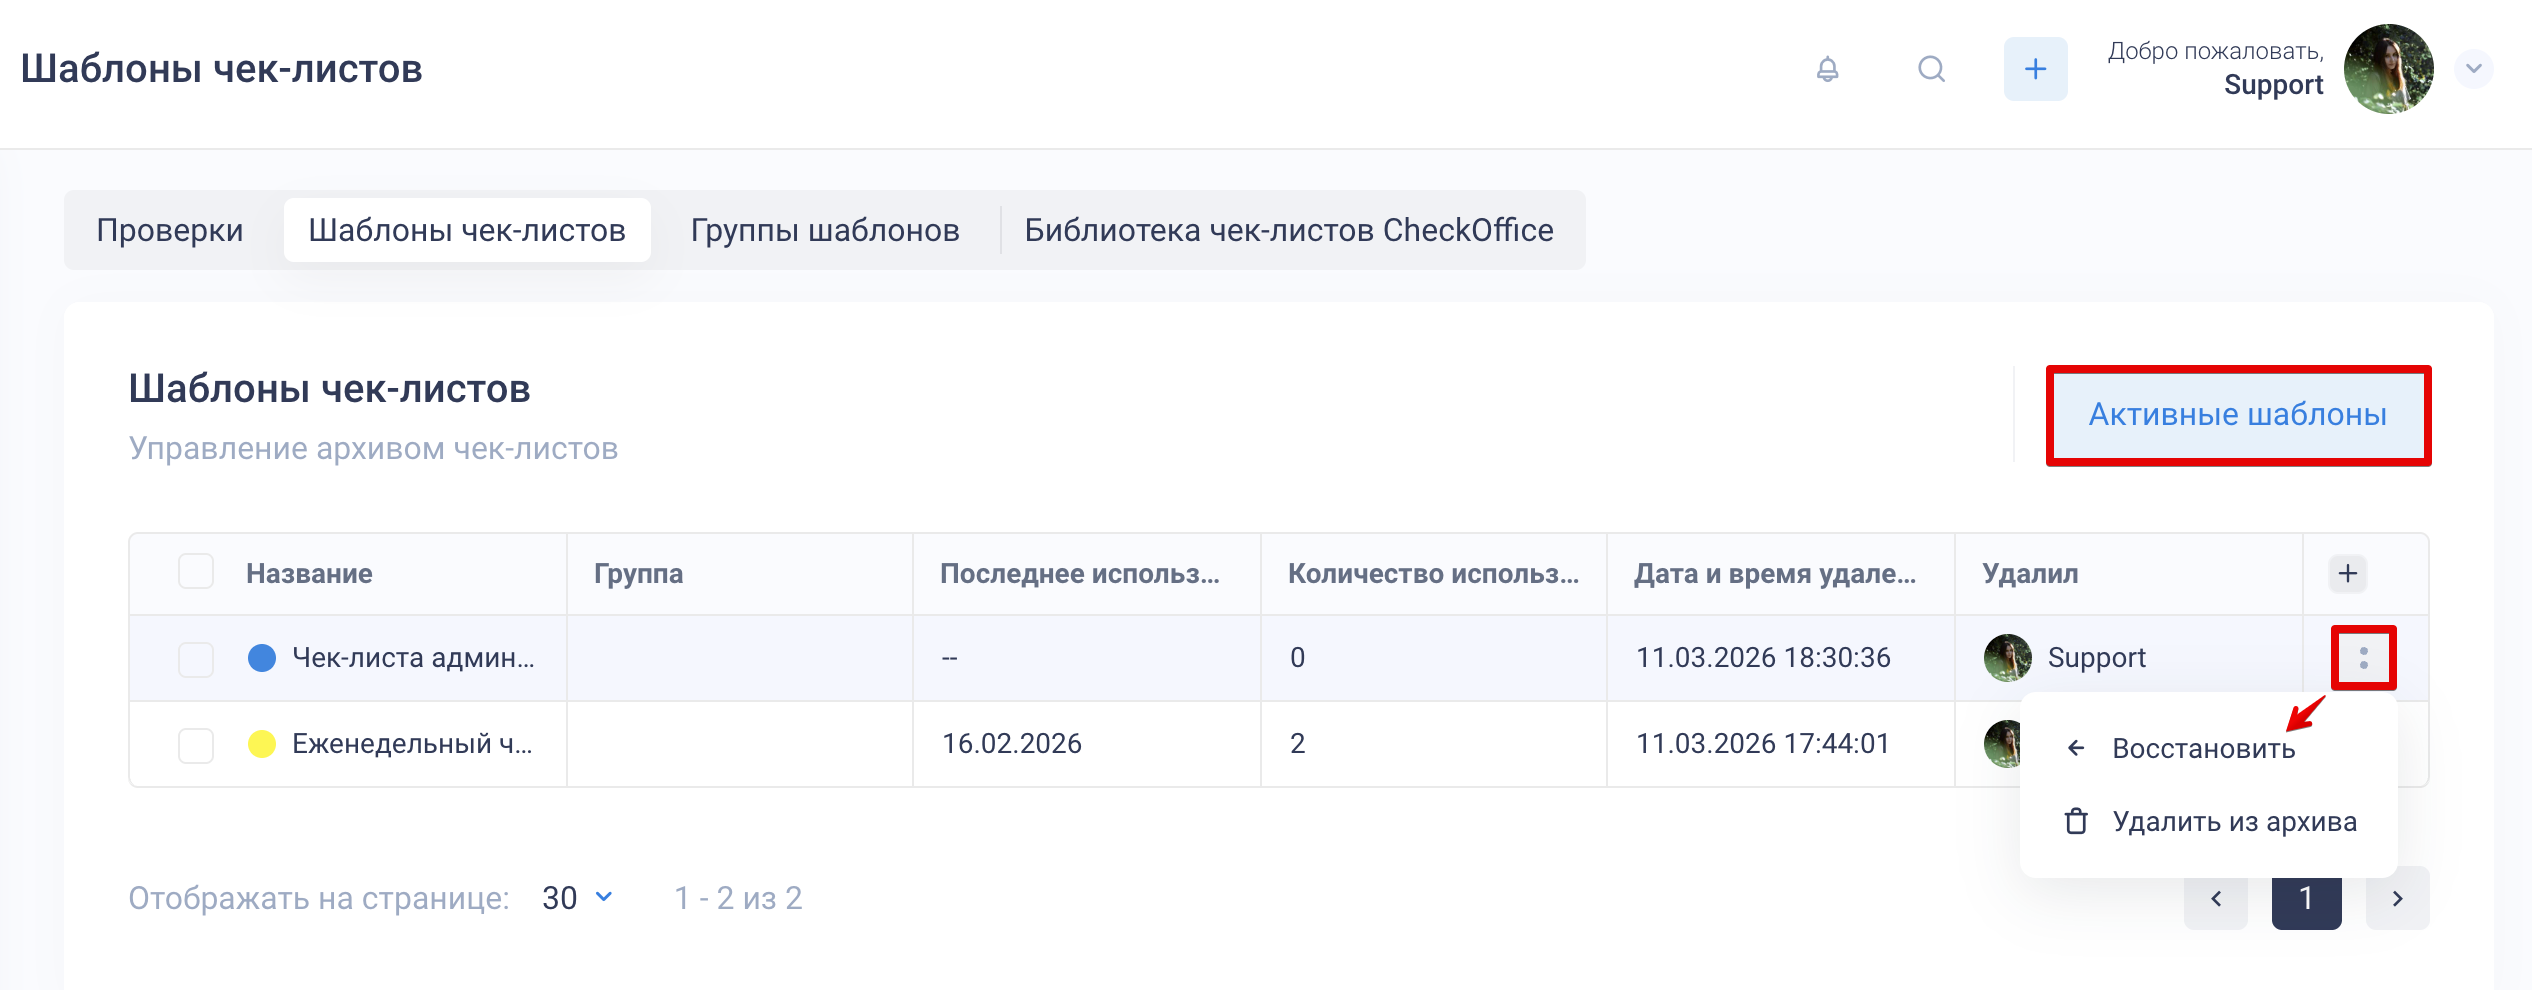This screenshot has height=990, width=2532.
Task: Switch to the Проверки tab
Action: [170, 230]
